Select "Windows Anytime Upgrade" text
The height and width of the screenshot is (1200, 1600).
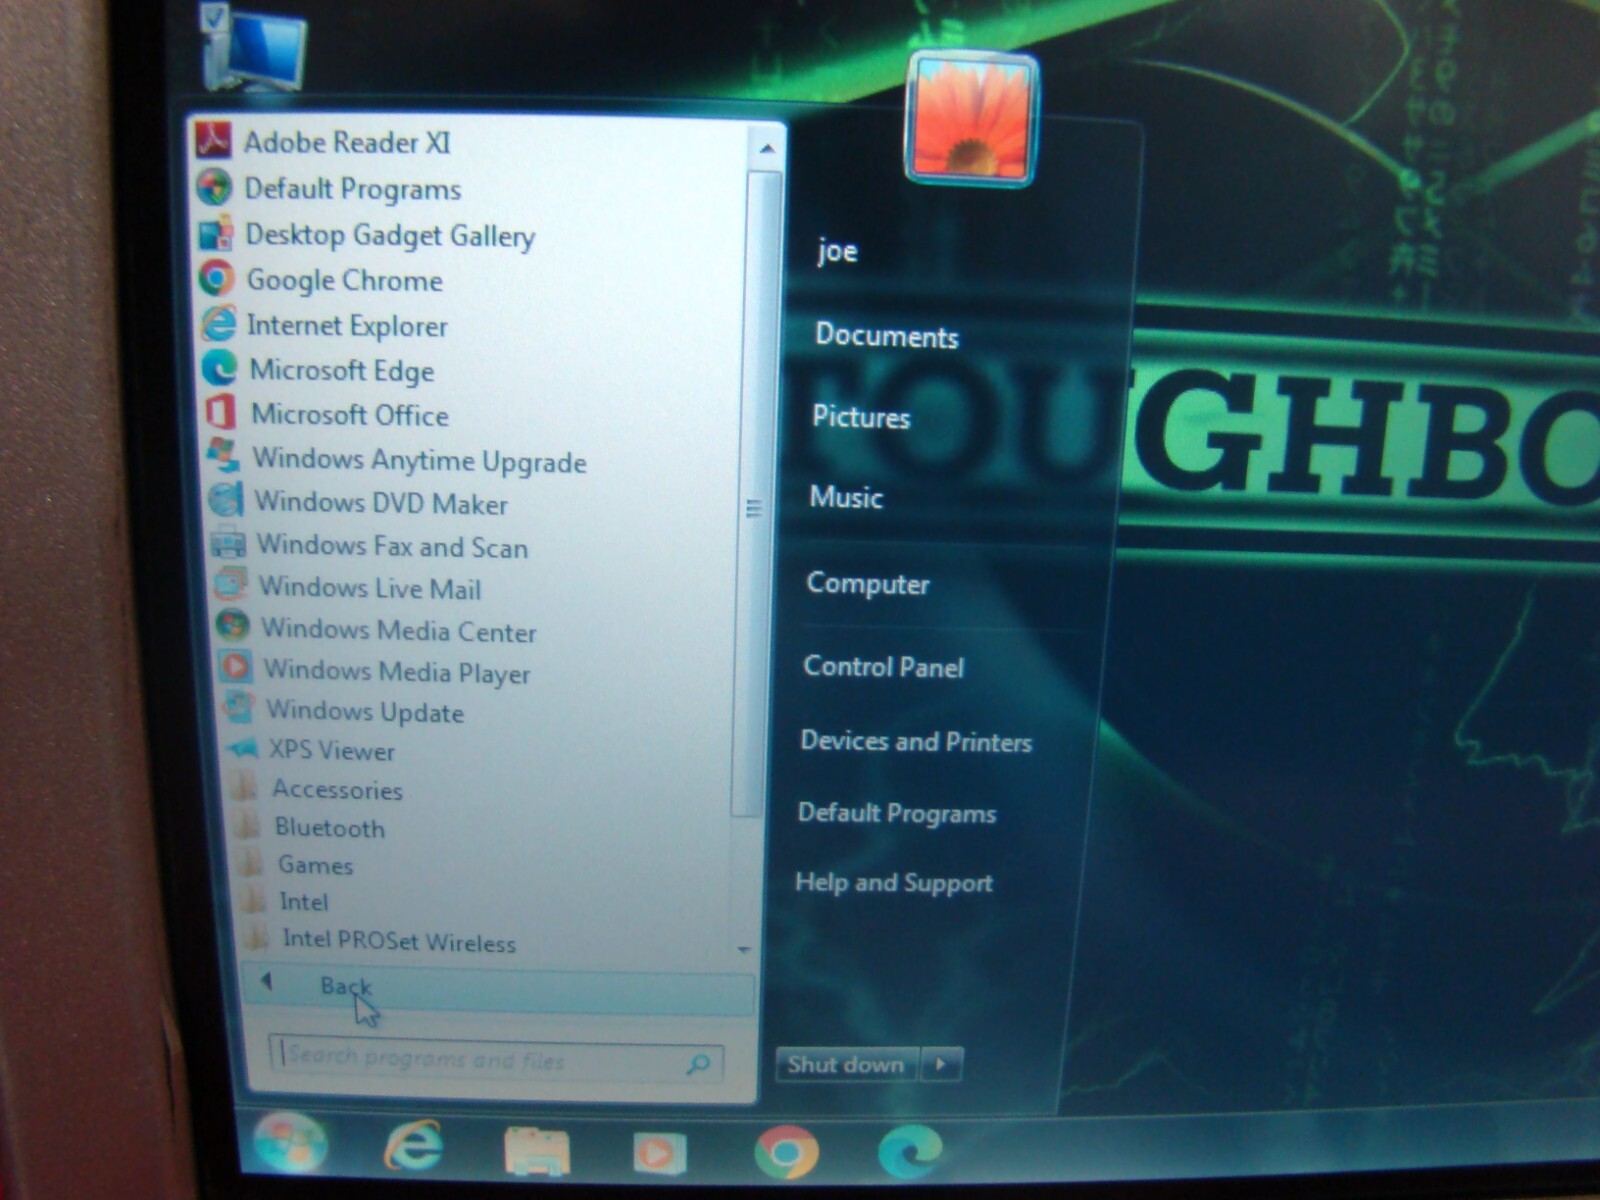[419, 460]
